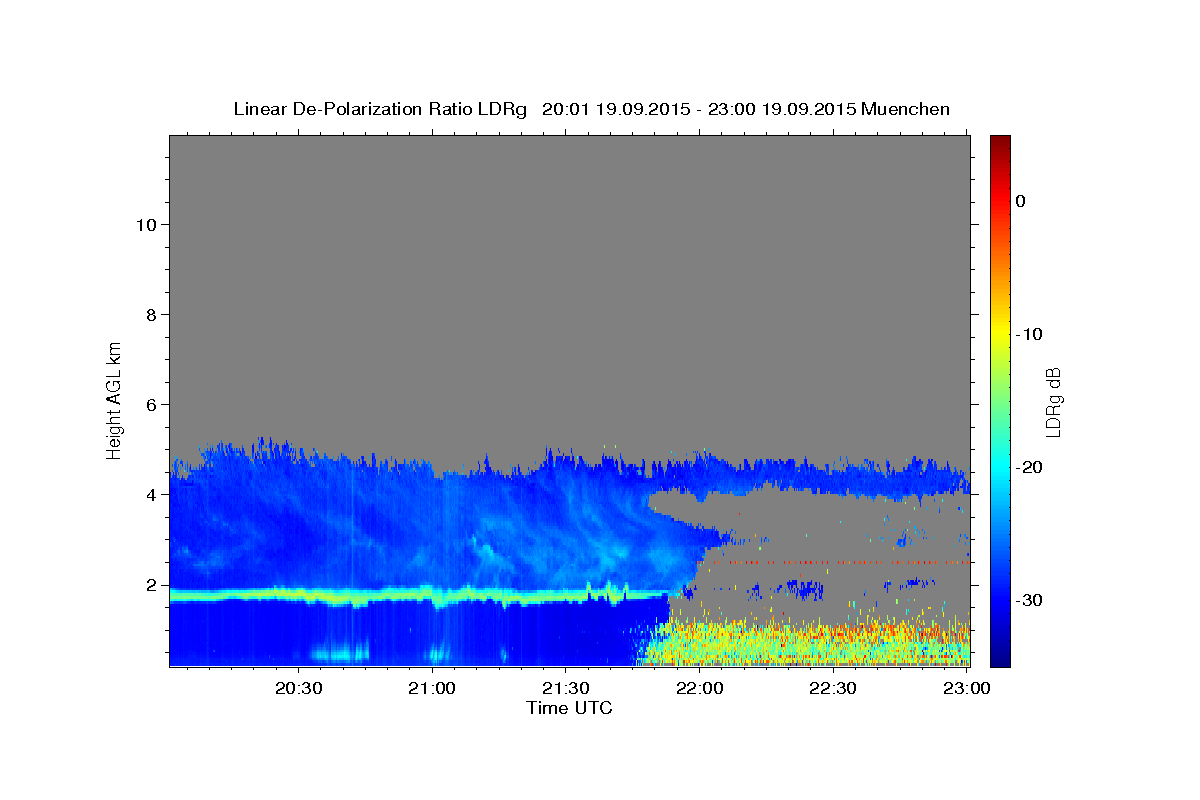The image size is (1200, 800).
Task: Click the 22:30 time tick label
Action: click(832, 688)
